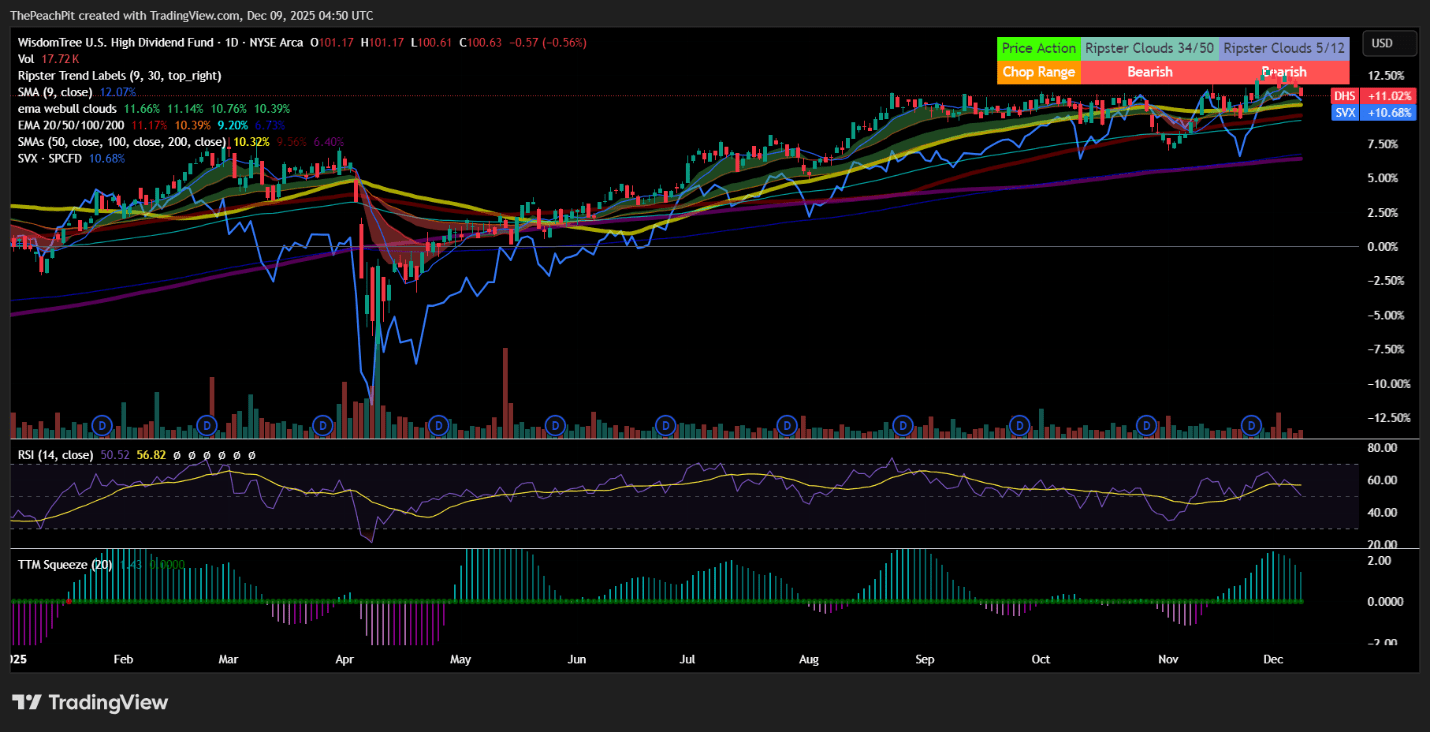1430x732 pixels.
Task: Select the Ripster Trend Labels indicator legend
Action: coord(120,75)
